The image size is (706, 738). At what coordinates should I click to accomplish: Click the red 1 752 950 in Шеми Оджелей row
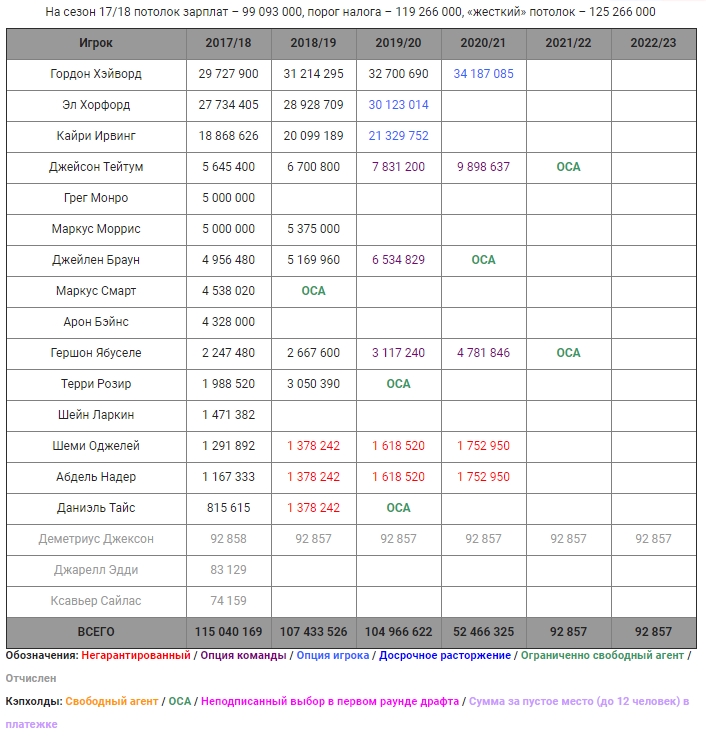[x=483, y=446]
